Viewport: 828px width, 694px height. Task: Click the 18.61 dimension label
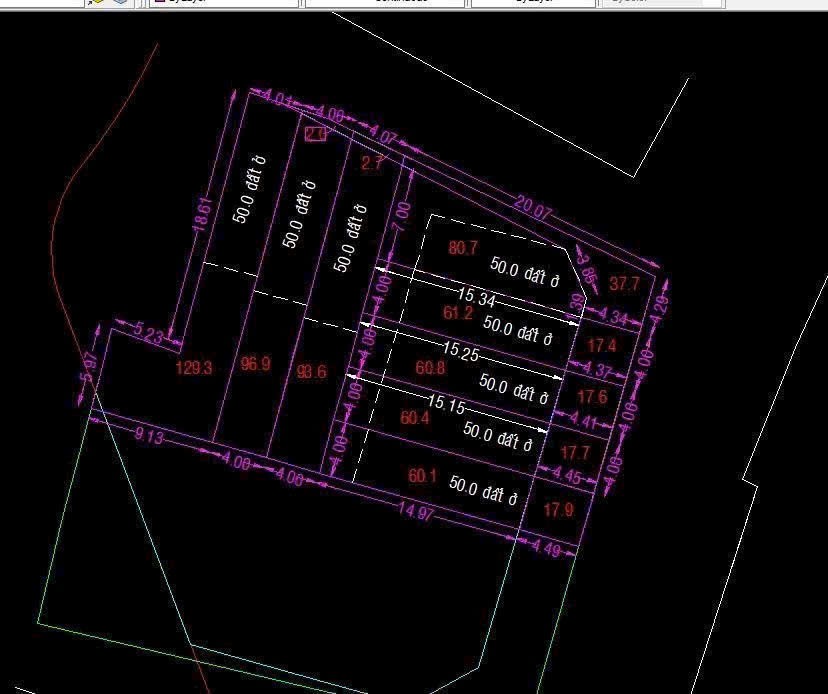coord(203,214)
